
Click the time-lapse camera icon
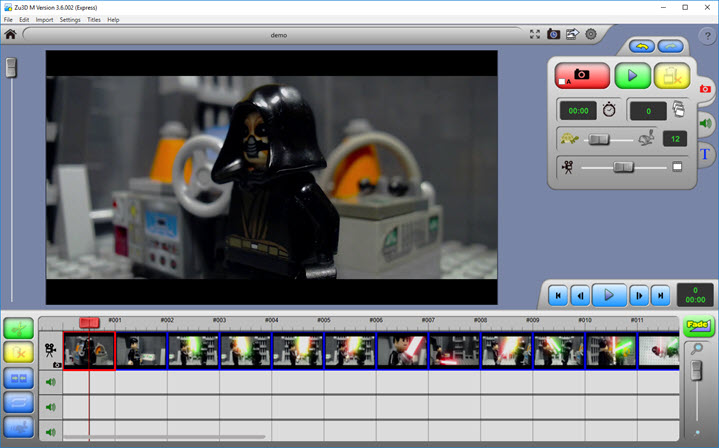click(553, 34)
